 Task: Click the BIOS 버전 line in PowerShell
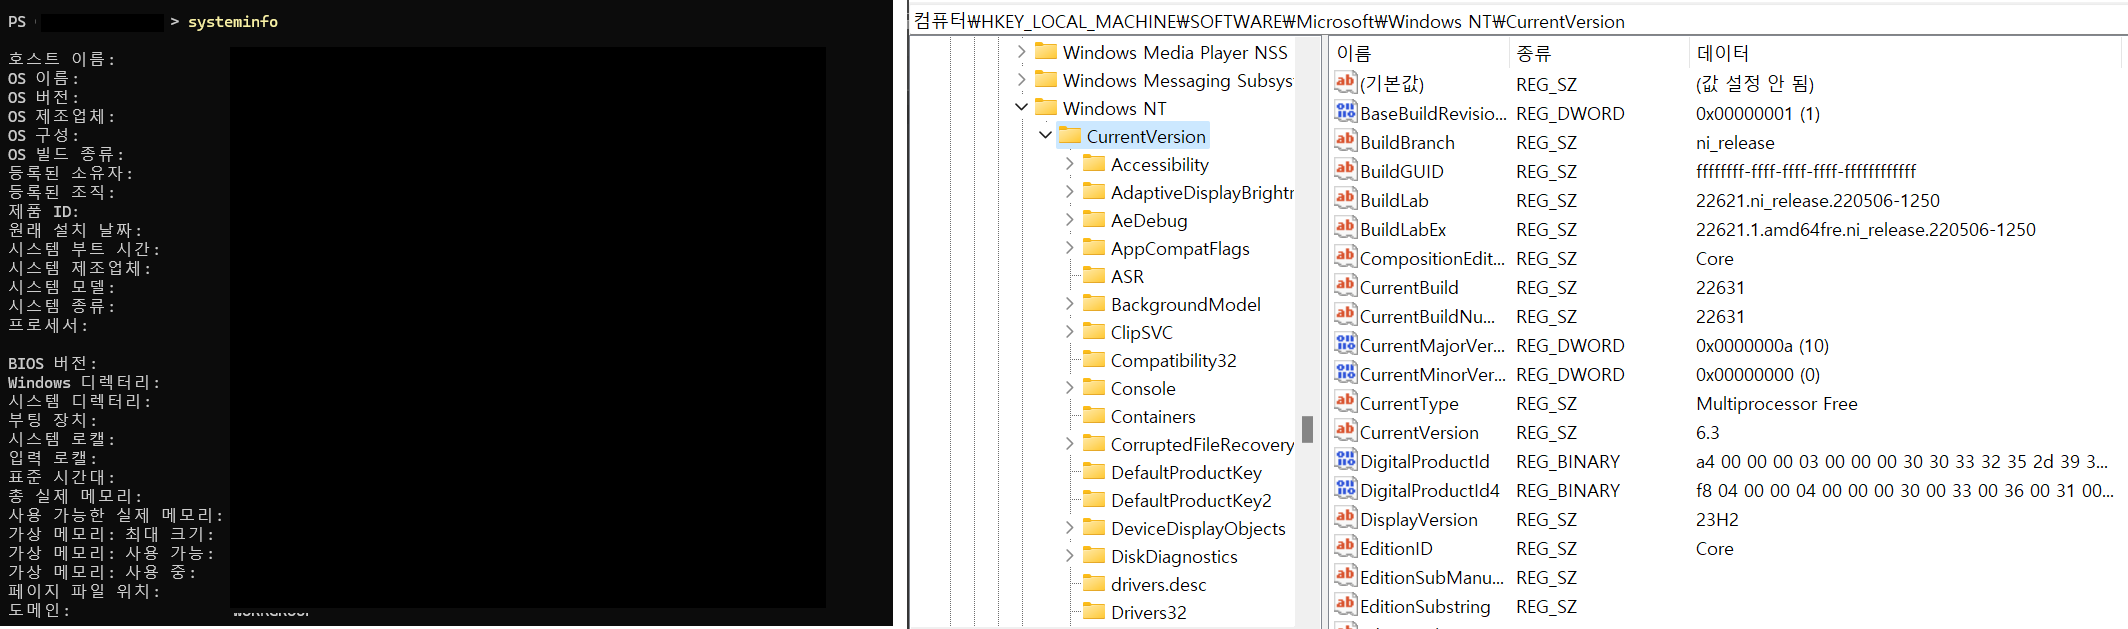[x=52, y=363]
